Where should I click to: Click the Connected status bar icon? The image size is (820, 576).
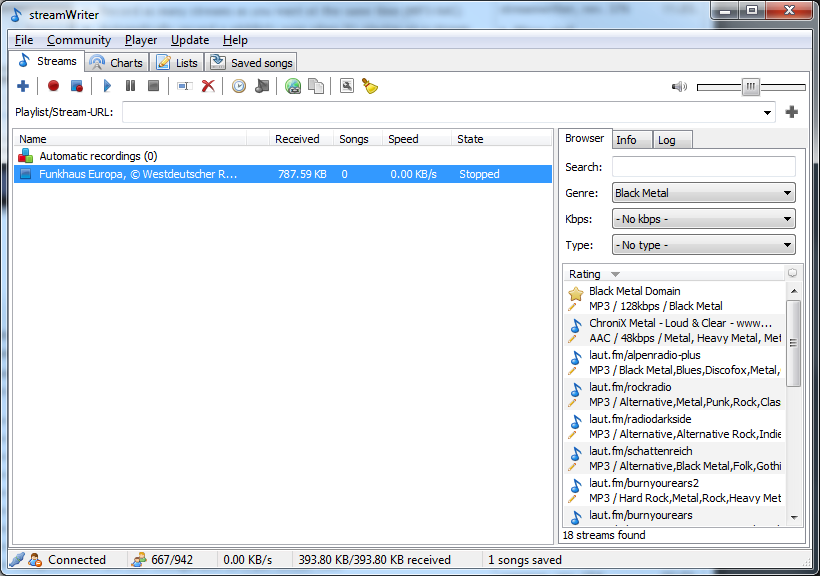(35, 560)
